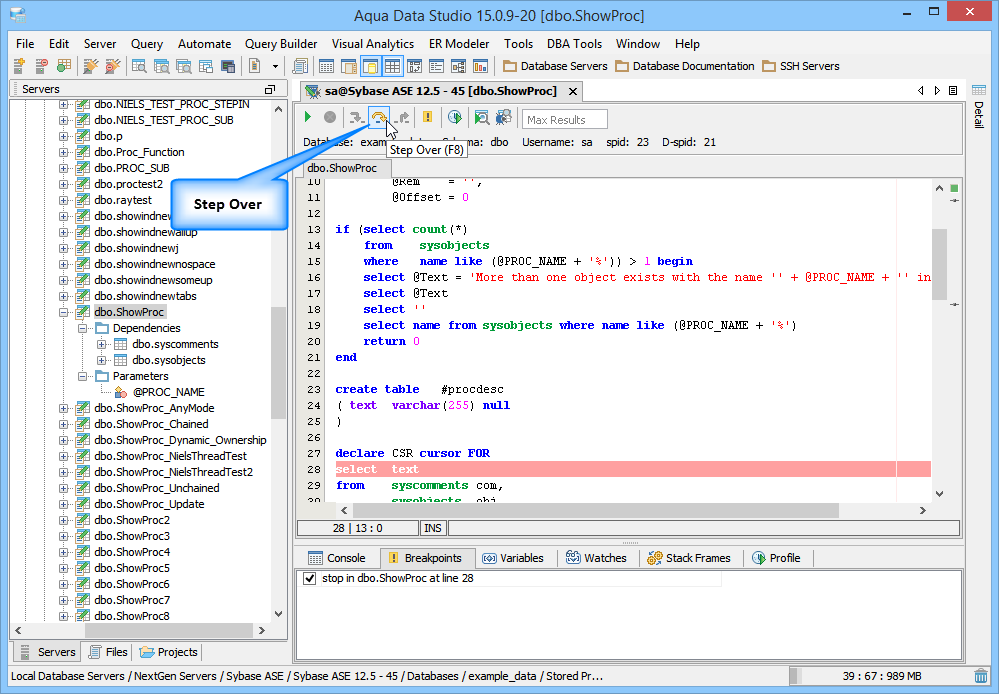Click the SSH Servers toolbar button
Screen dimensions: 999x694
click(800, 66)
